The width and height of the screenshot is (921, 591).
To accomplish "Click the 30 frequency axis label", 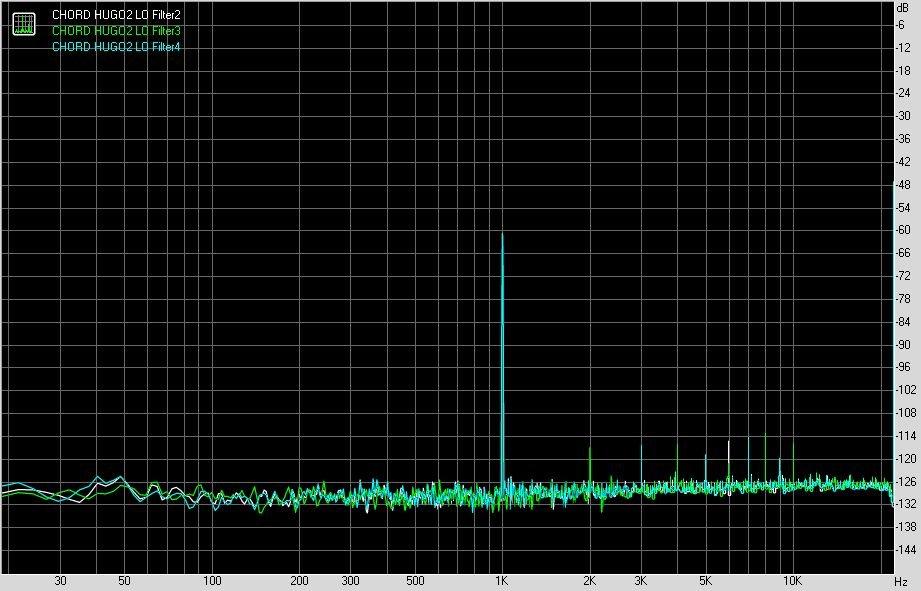I will click(x=60, y=581).
